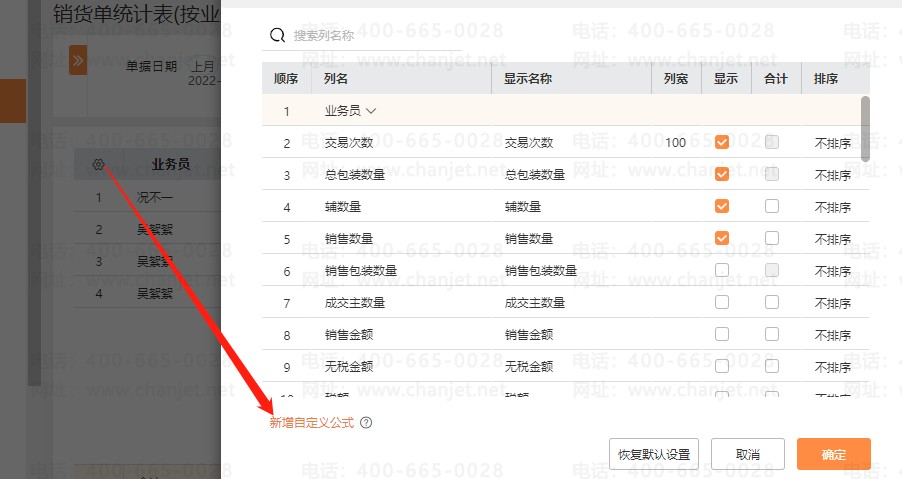The width and height of the screenshot is (902, 479).
Task: Open 不排序 sort option for 交易次数
Action: coord(832,143)
